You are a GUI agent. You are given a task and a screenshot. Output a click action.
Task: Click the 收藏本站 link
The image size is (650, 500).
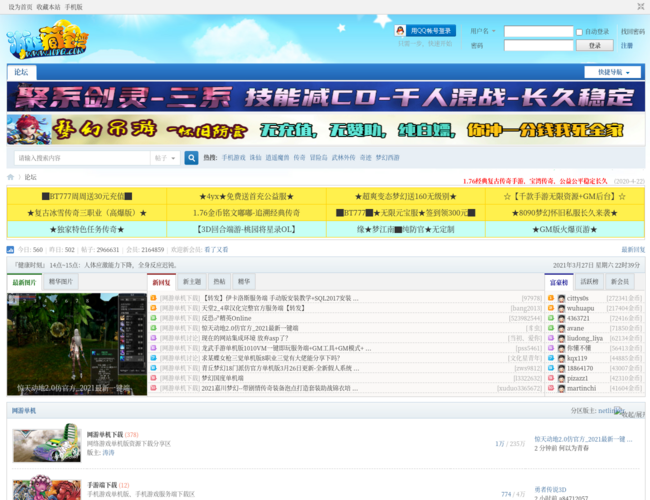coord(49,7)
